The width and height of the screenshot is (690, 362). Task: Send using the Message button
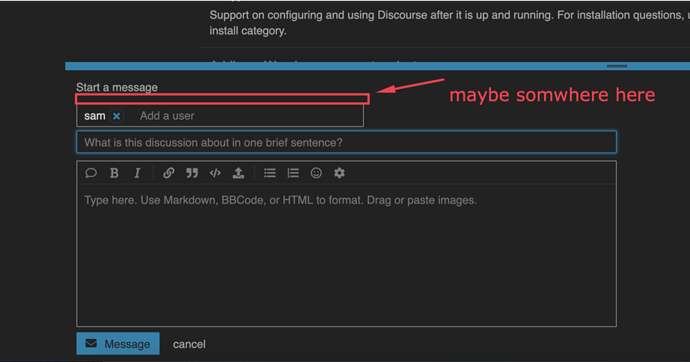pyautogui.click(x=118, y=344)
